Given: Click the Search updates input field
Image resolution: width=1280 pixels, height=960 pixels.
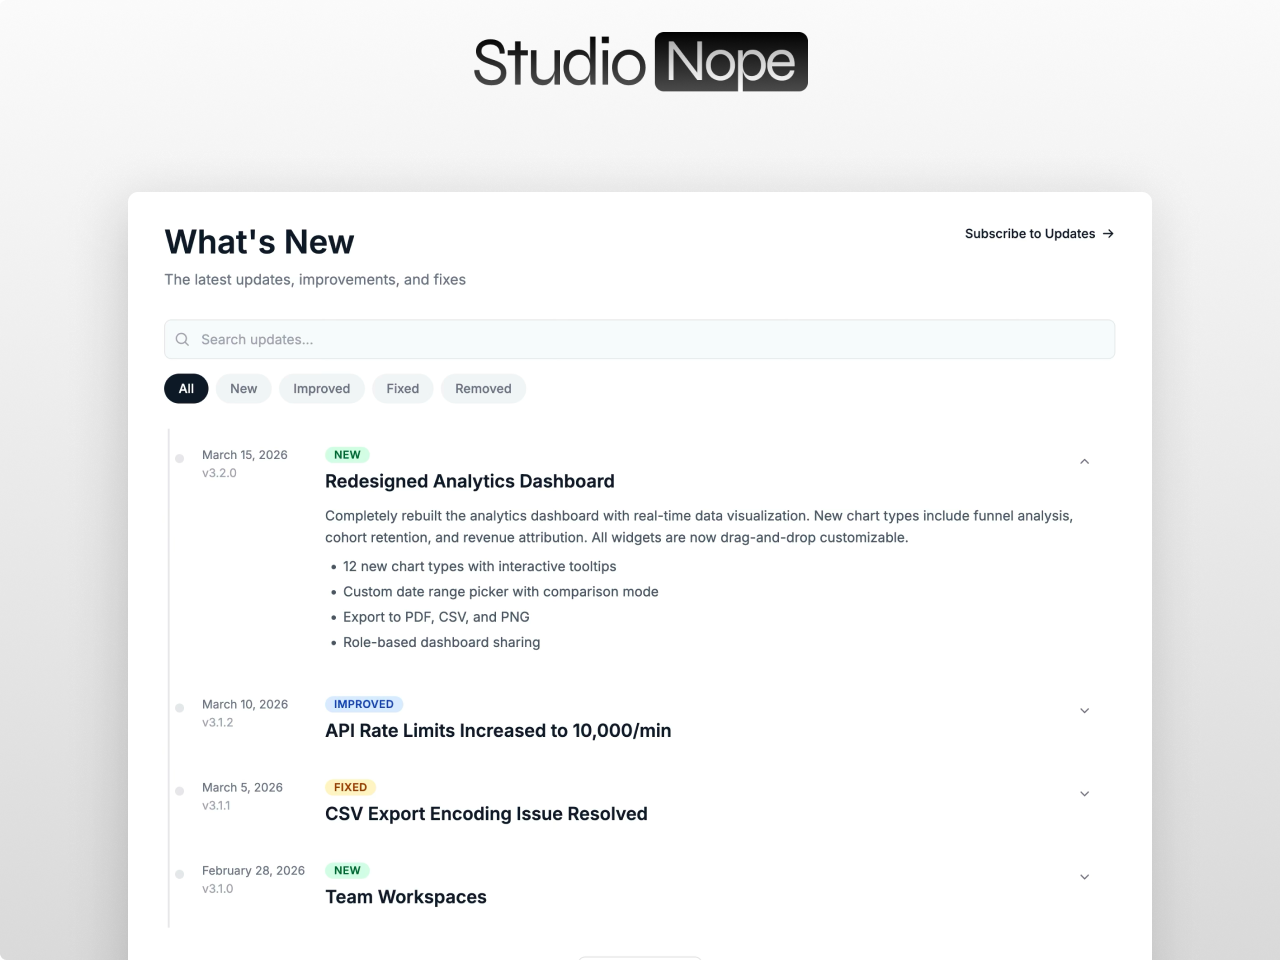Looking at the screenshot, I should tap(640, 339).
